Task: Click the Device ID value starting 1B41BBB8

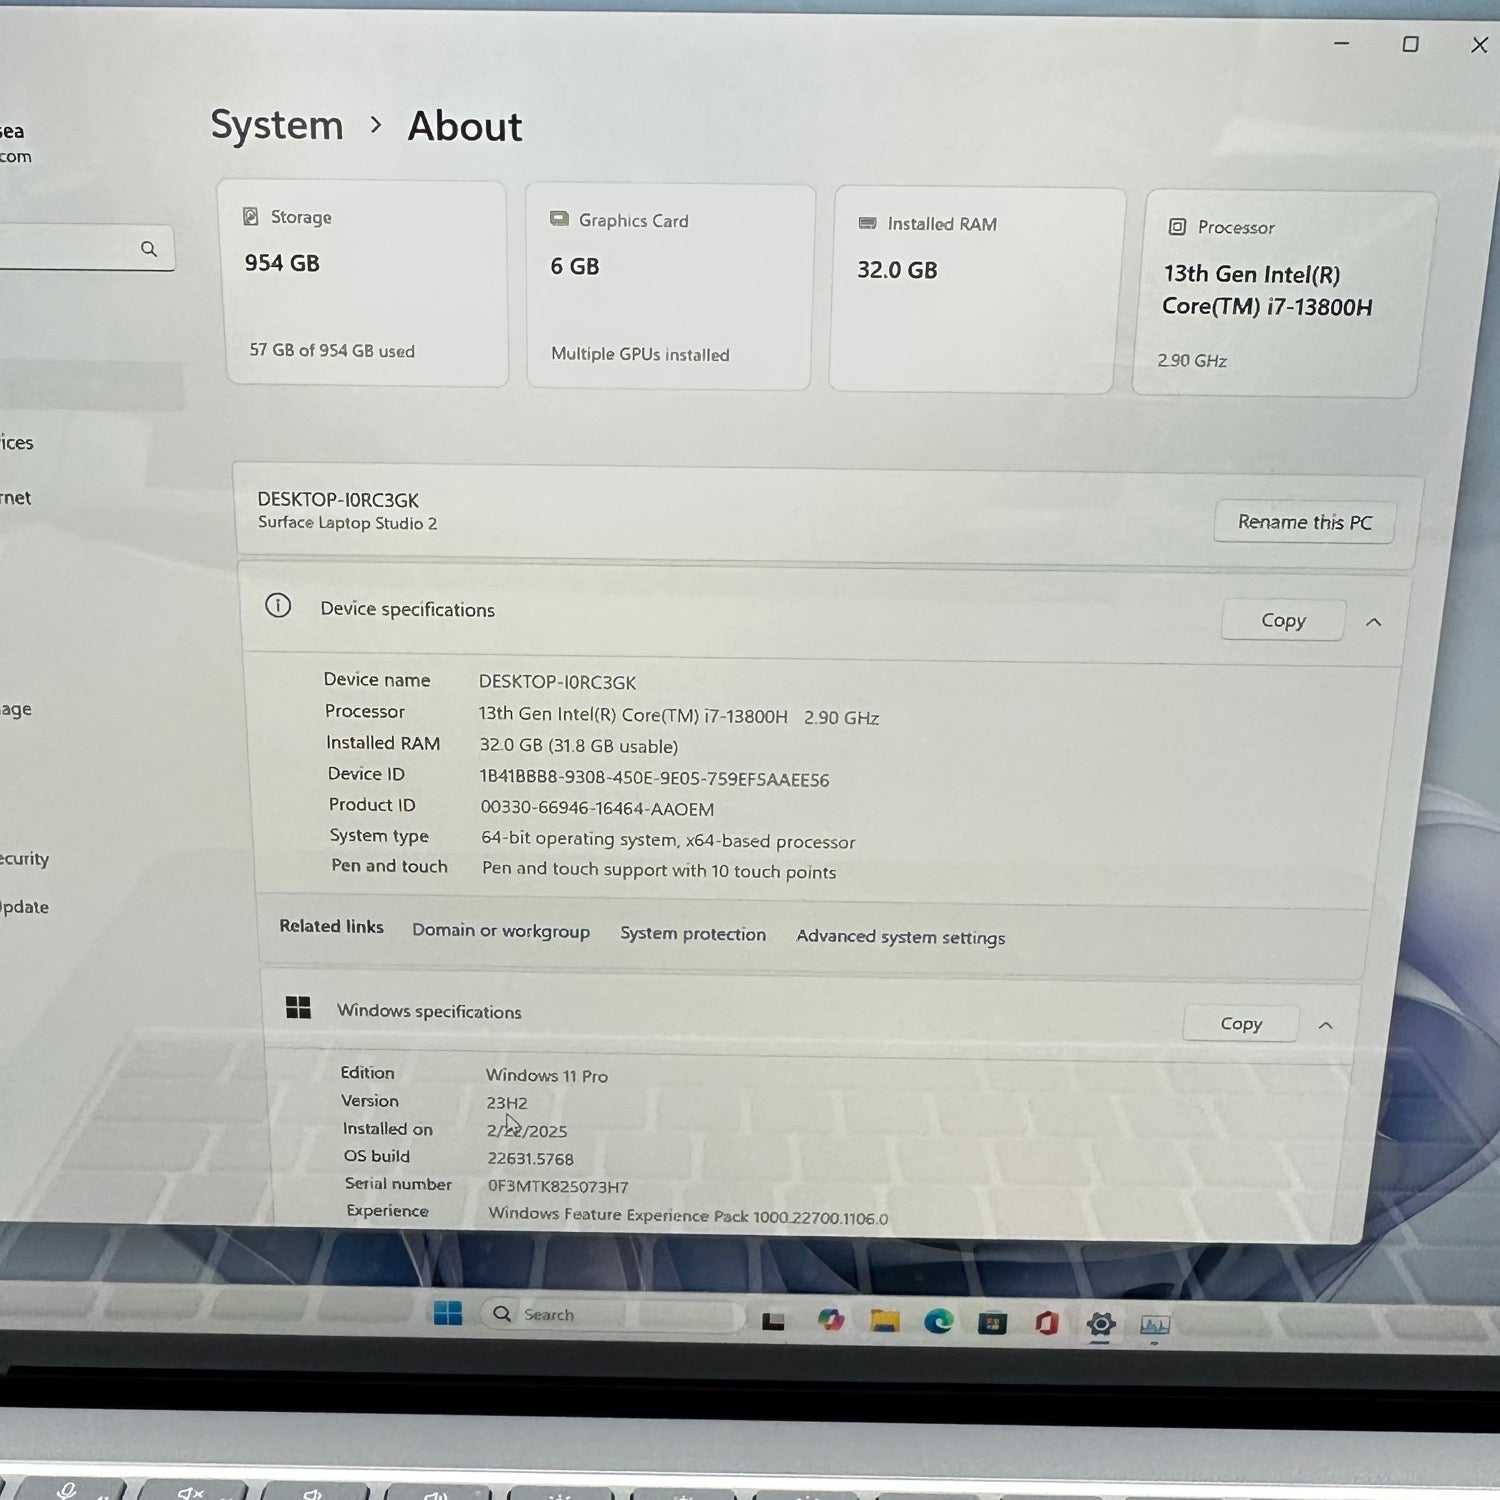Action: tap(654, 779)
